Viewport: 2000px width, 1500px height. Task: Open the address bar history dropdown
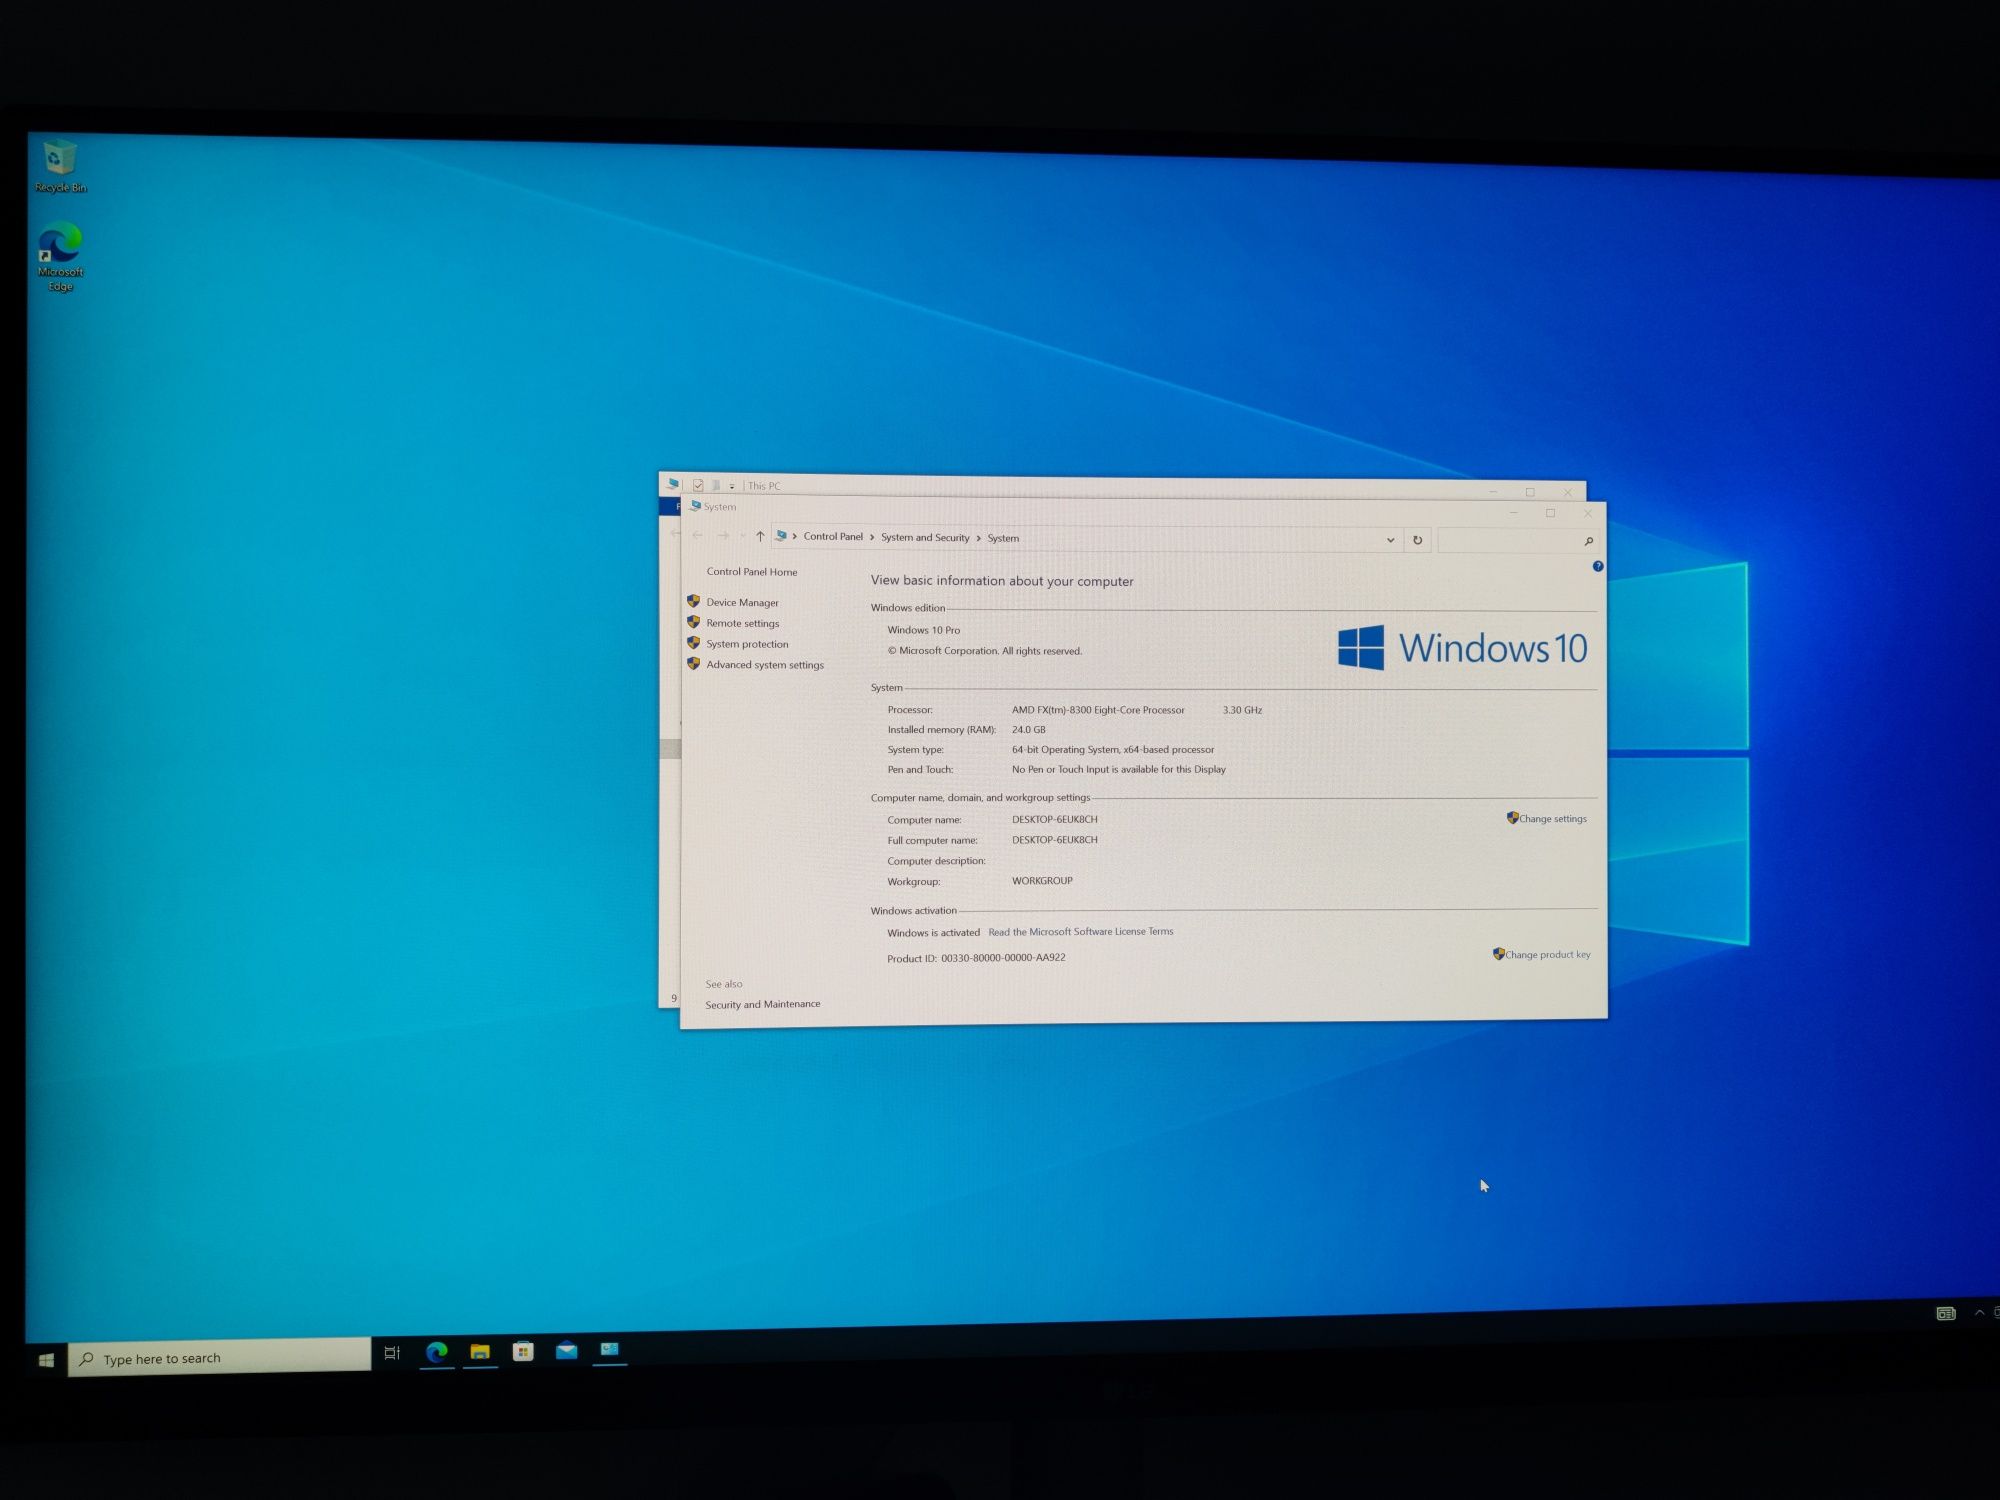[1390, 540]
